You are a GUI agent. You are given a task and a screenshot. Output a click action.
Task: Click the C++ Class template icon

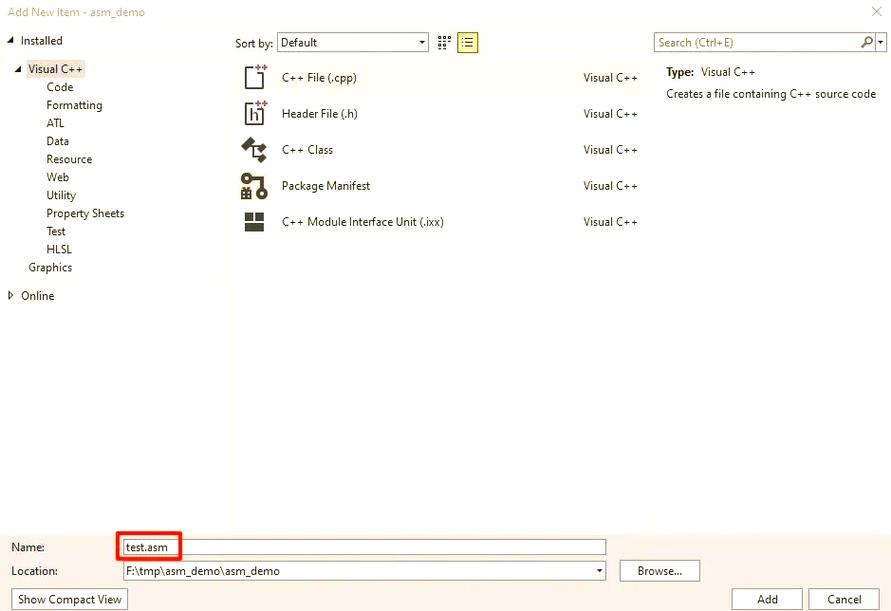(255, 149)
